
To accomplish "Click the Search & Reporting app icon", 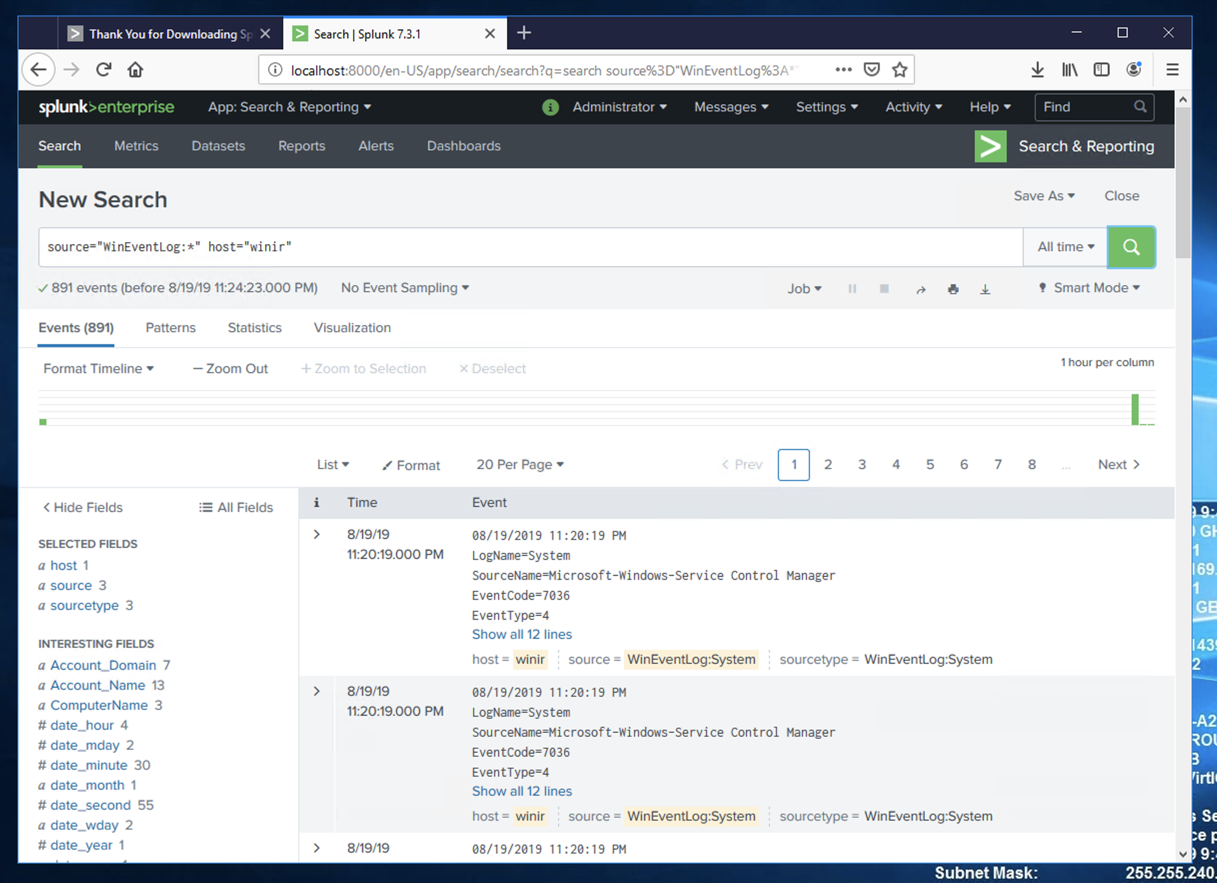I will (990, 146).
